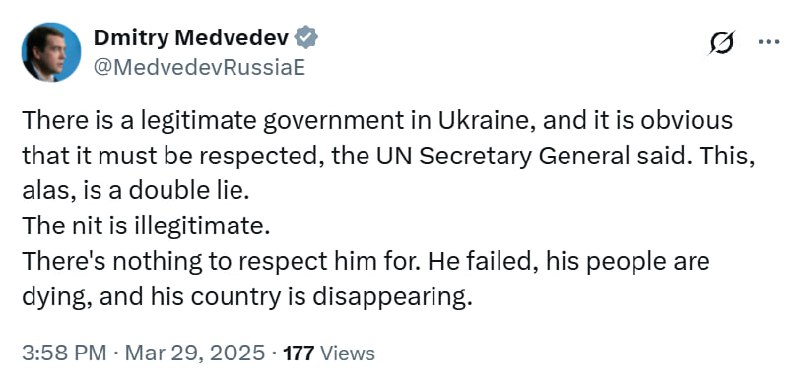Click the gray verified badge beside the name
800x386 pixels.
pyautogui.click(x=308, y=38)
